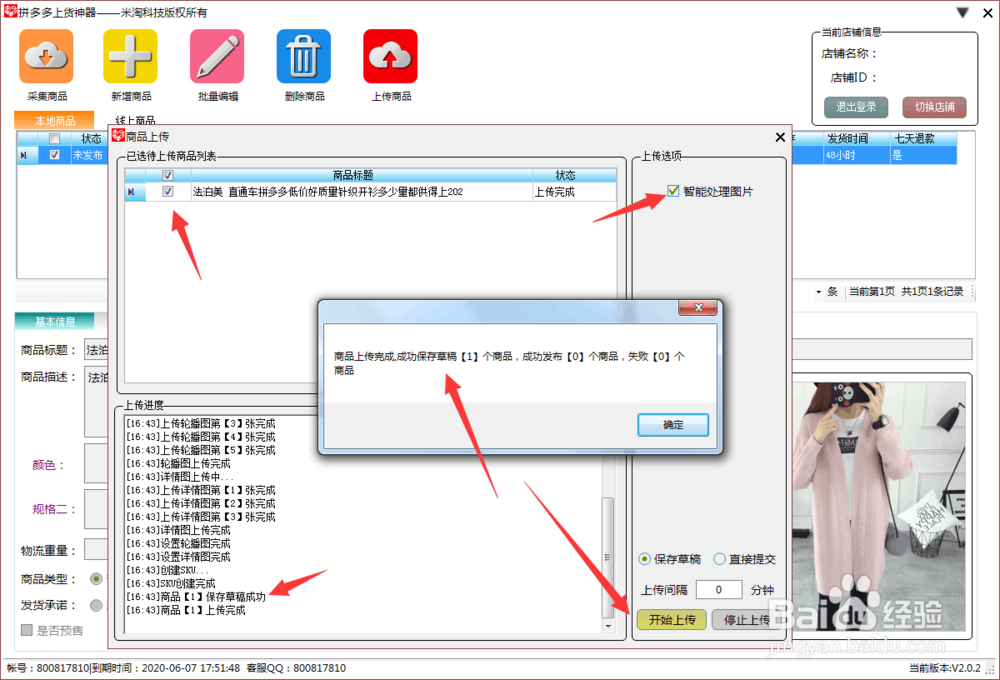Click the 颜色 field box
This screenshot has width=1000, height=680.
click(x=96, y=464)
